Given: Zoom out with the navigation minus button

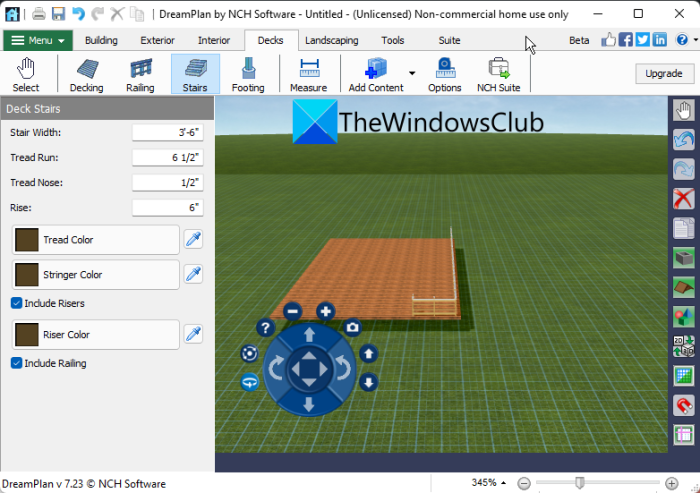Looking at the screenshot, I should pyautogui.click(x=293, y=311).
